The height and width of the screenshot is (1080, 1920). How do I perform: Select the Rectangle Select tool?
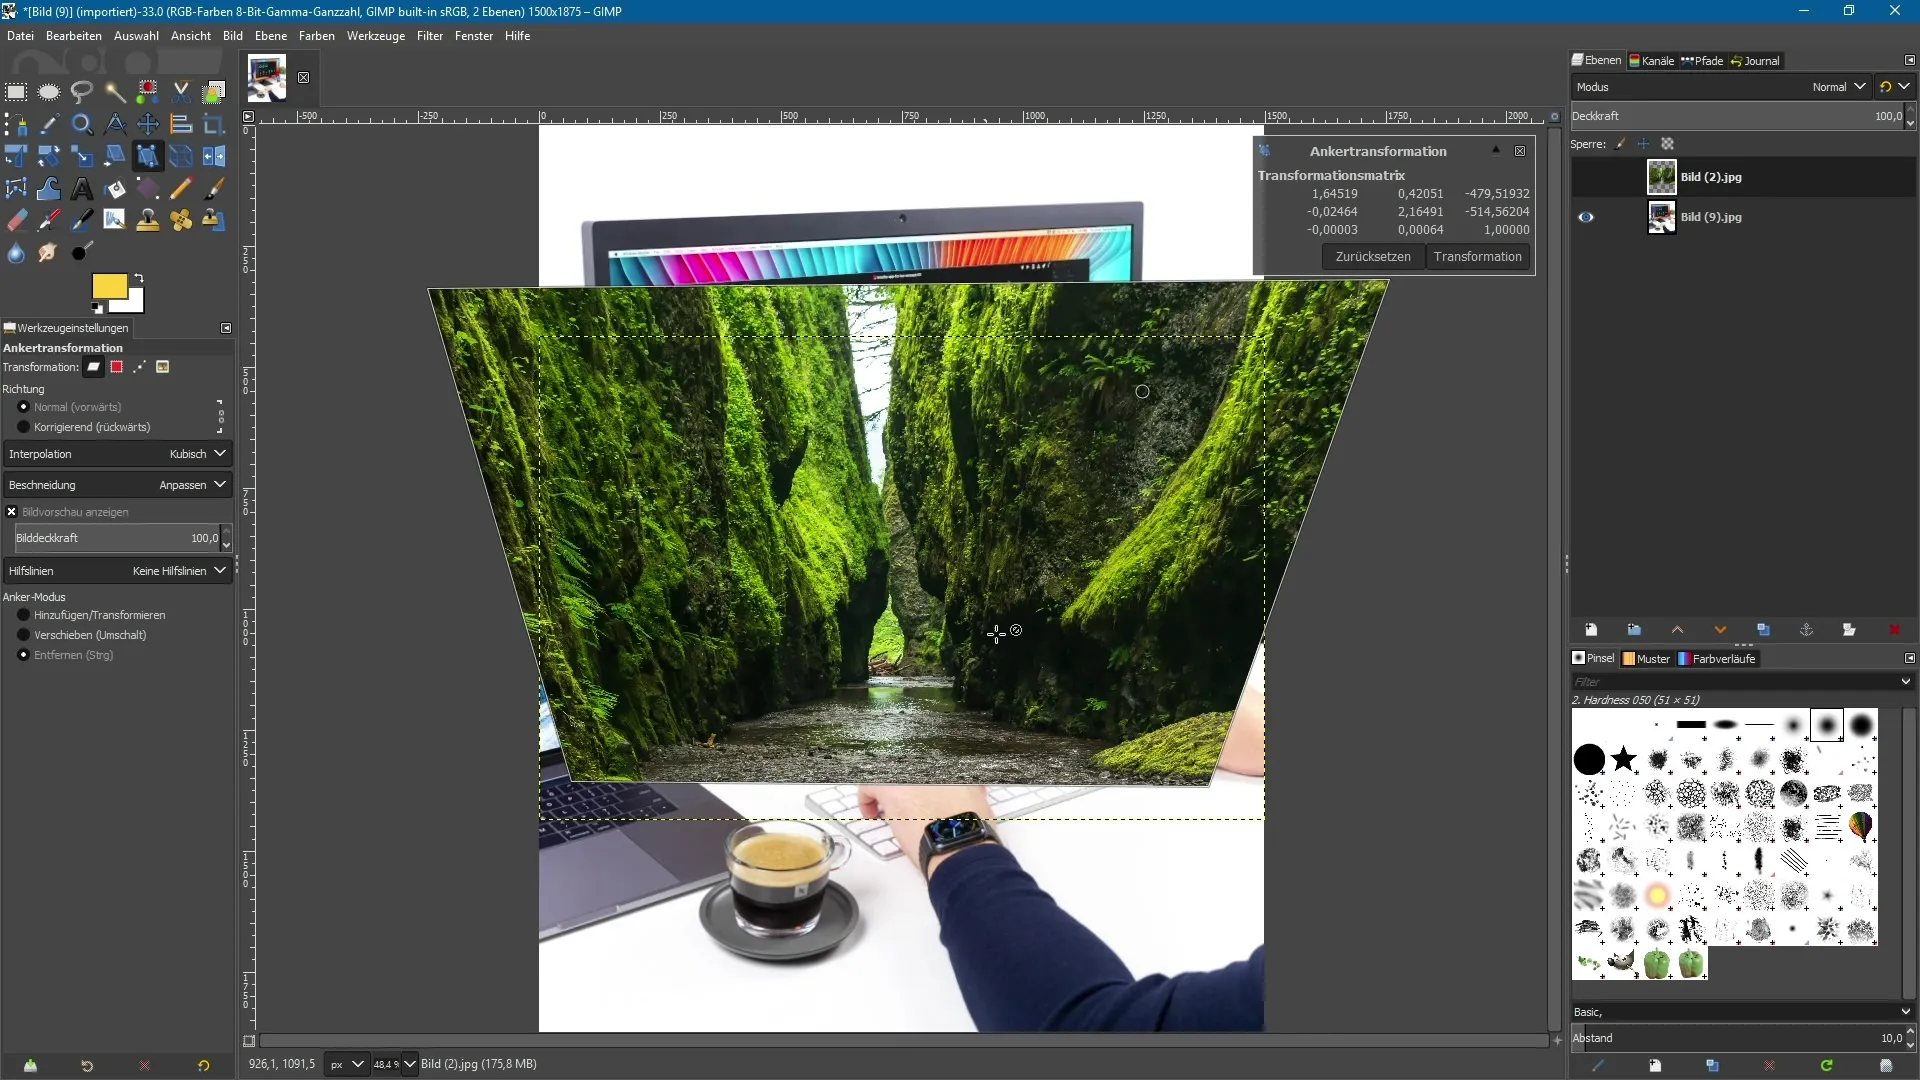coord(16,93)
